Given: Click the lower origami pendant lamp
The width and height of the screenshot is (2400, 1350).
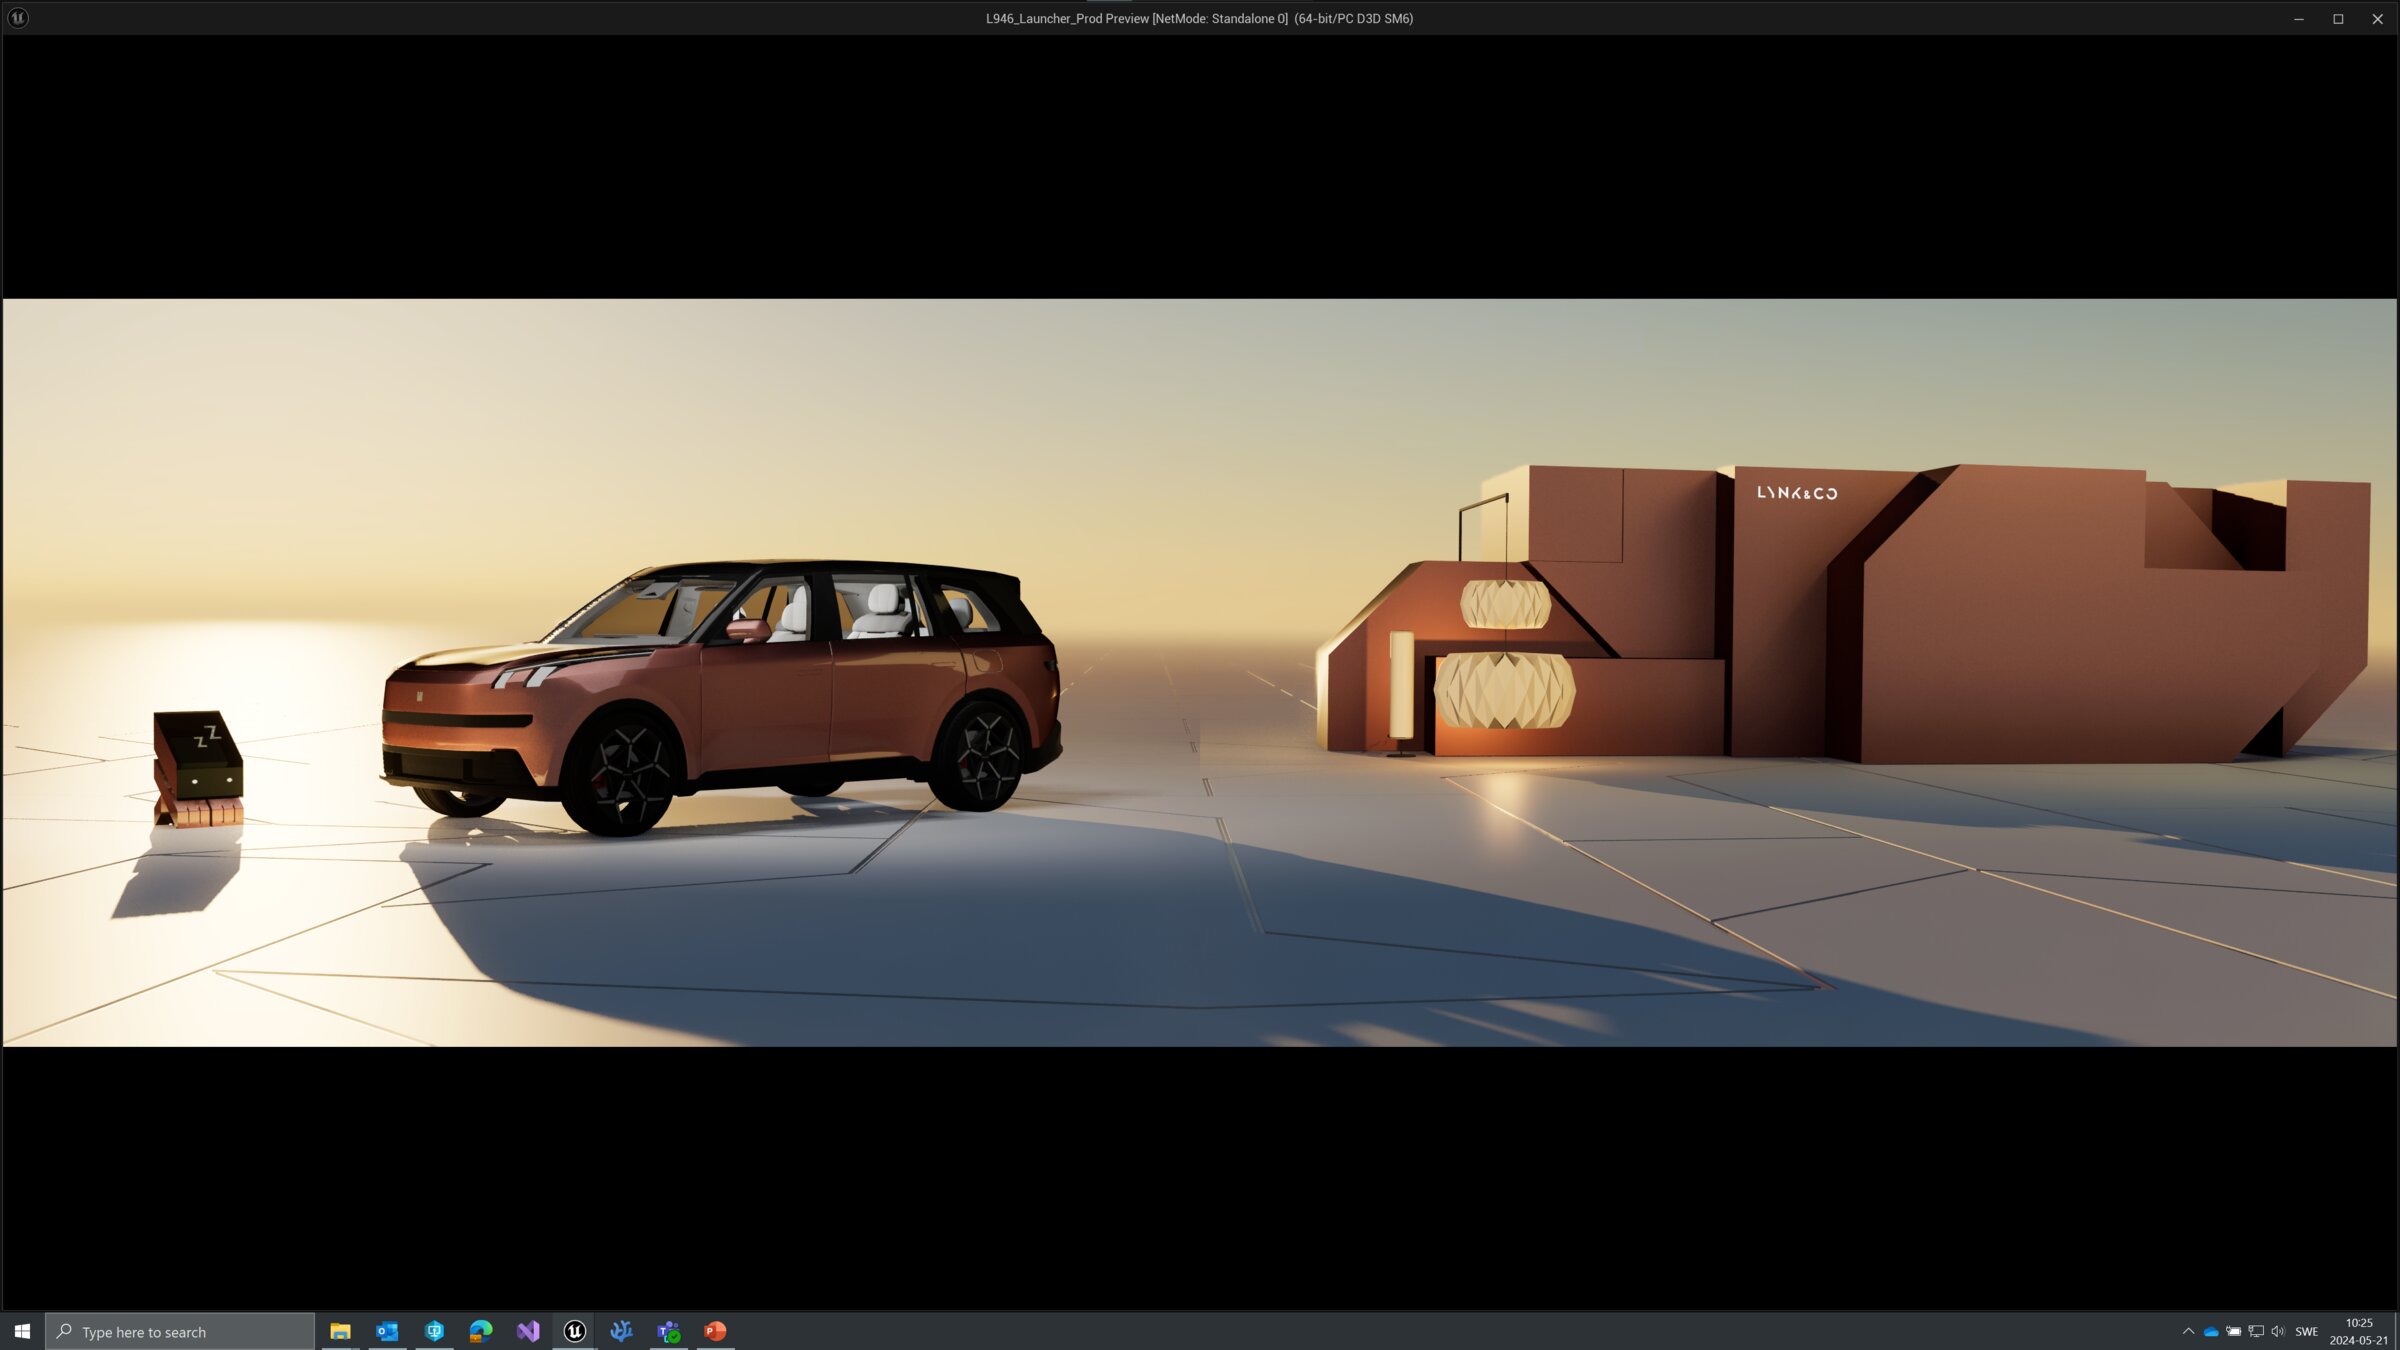Looking at the screenshot, I should point(1504,691).
